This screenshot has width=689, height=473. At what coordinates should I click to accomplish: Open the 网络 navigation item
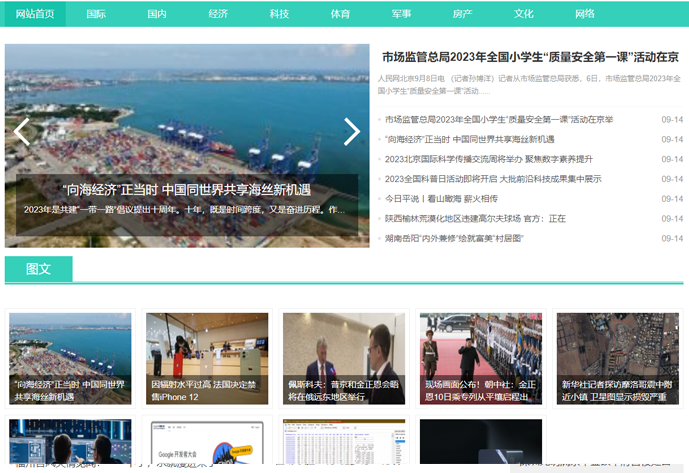(x=584, y=14)
